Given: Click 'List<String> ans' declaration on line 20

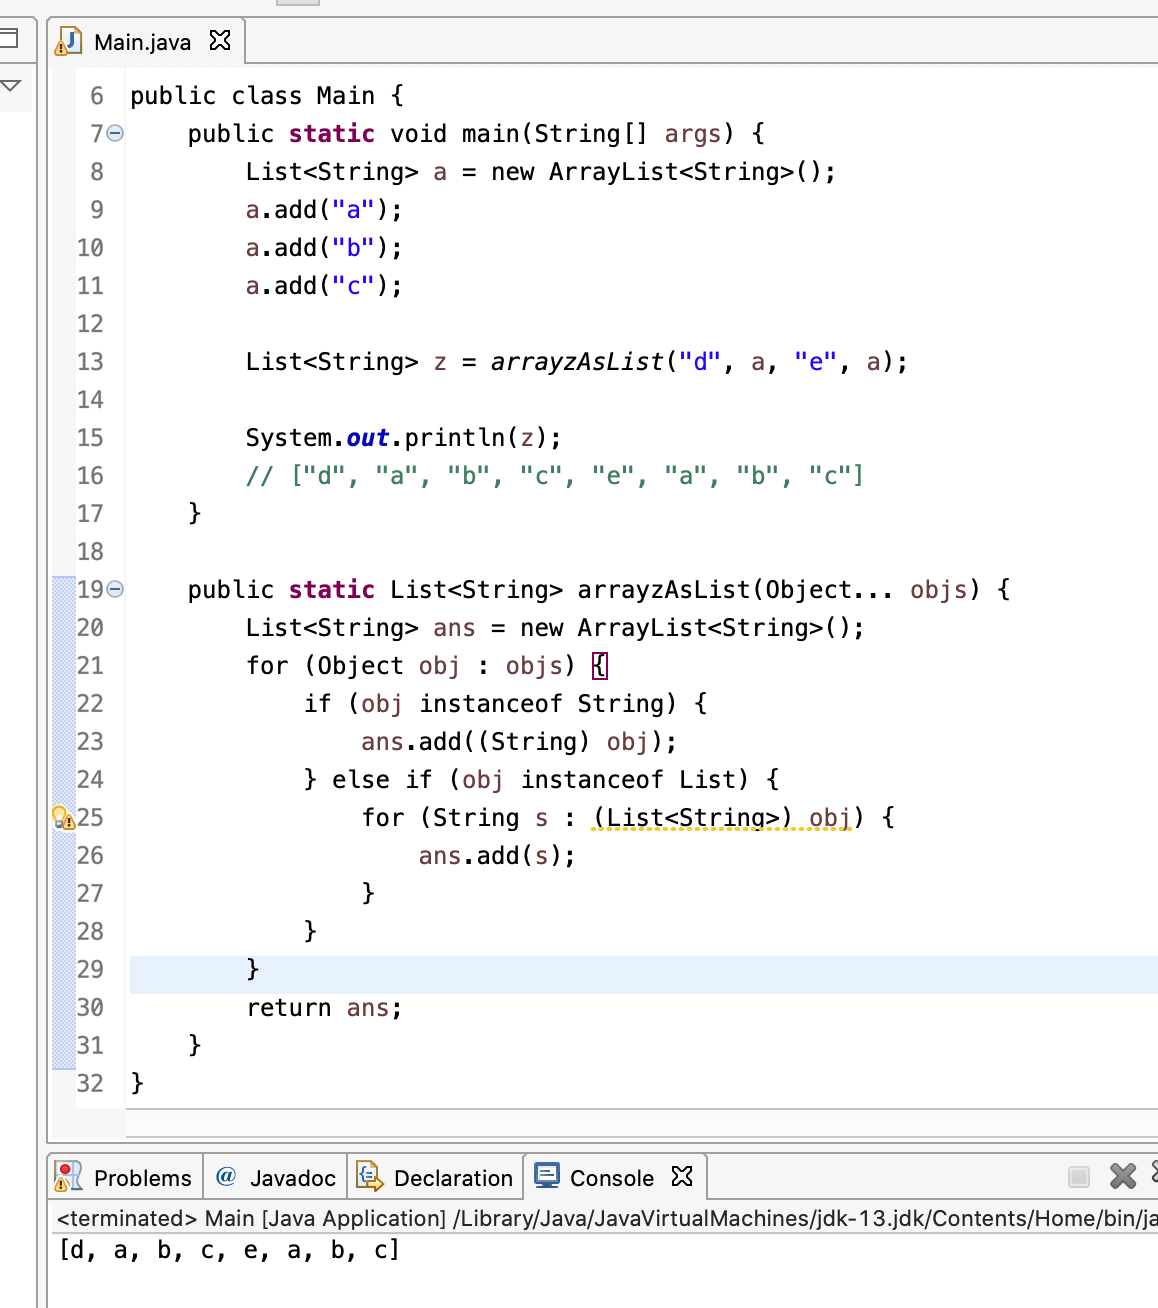Looking at the screenshot, I should 360,628.
